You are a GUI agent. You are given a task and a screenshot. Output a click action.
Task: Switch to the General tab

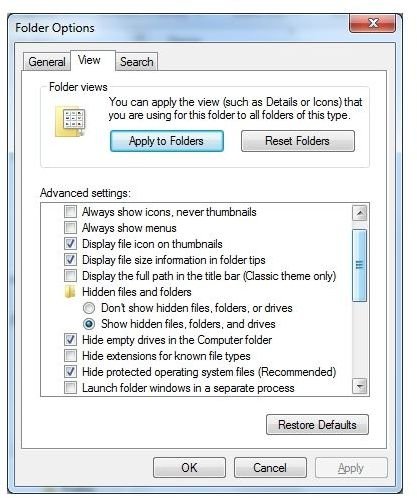47,62
